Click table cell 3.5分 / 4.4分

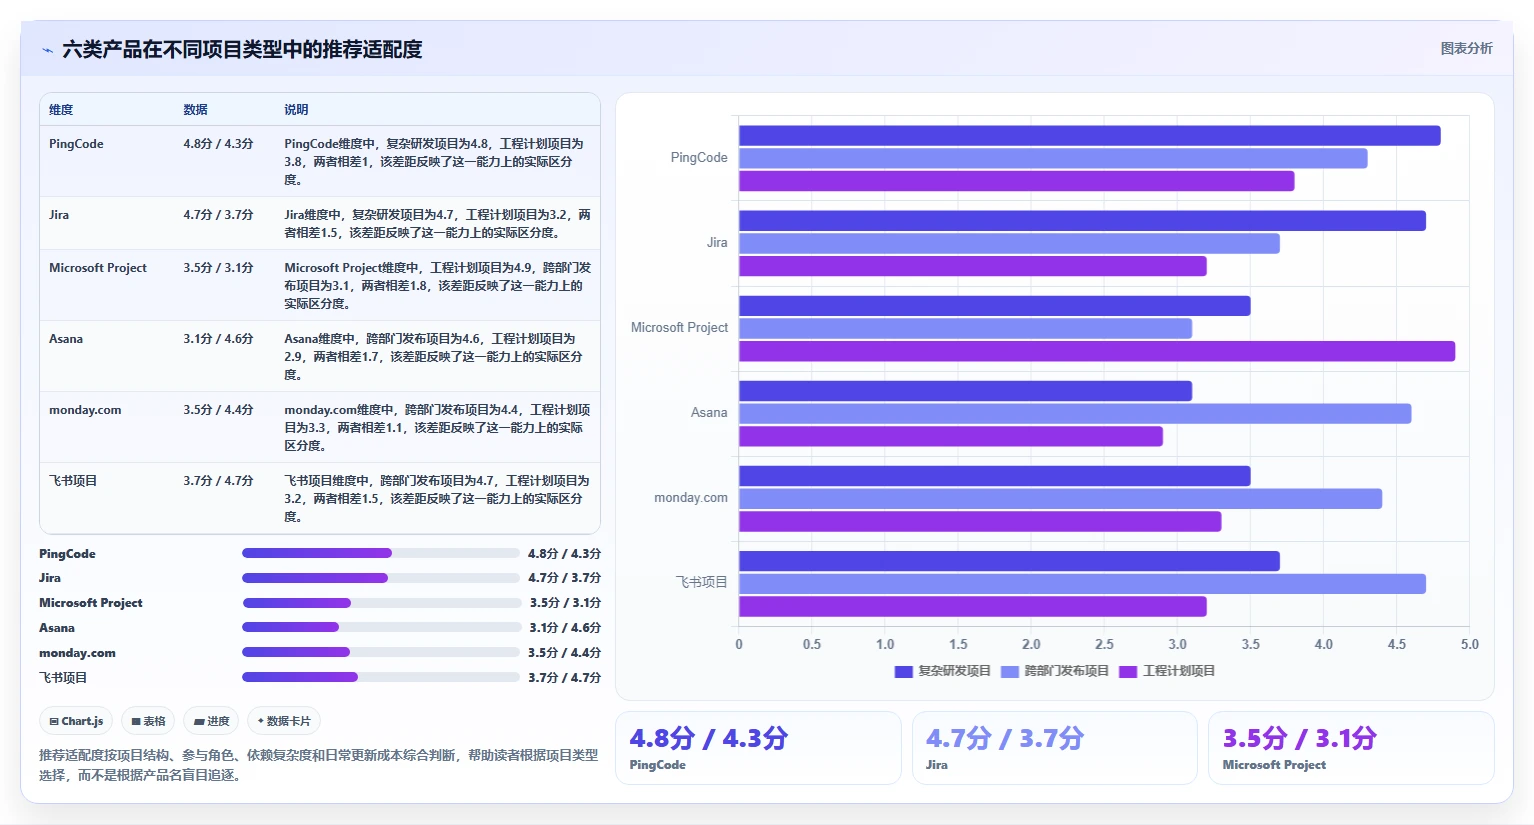coord(218,410)
